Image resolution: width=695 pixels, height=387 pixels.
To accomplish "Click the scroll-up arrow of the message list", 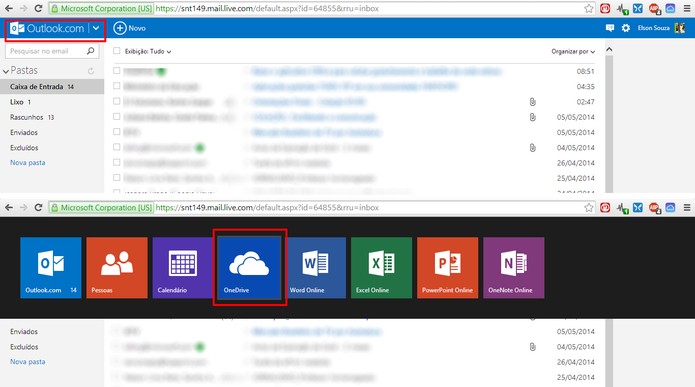I will click(609, 50).
